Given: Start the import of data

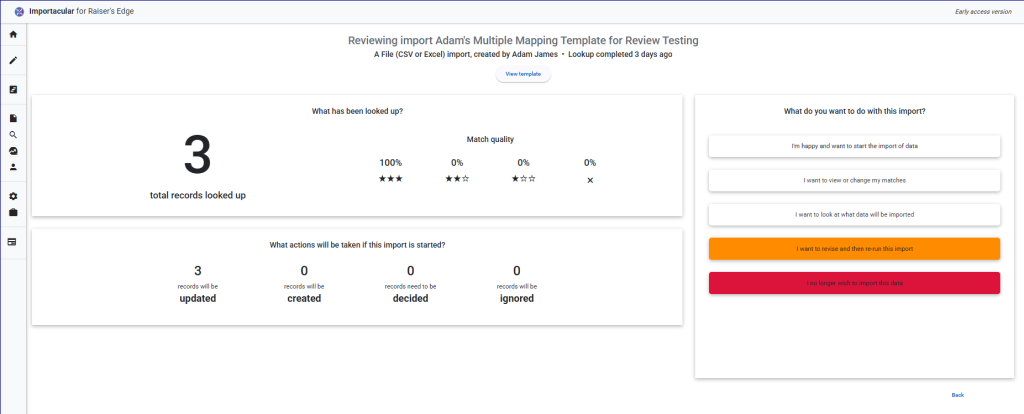Looking at the screenshot, I should point(854,146).
